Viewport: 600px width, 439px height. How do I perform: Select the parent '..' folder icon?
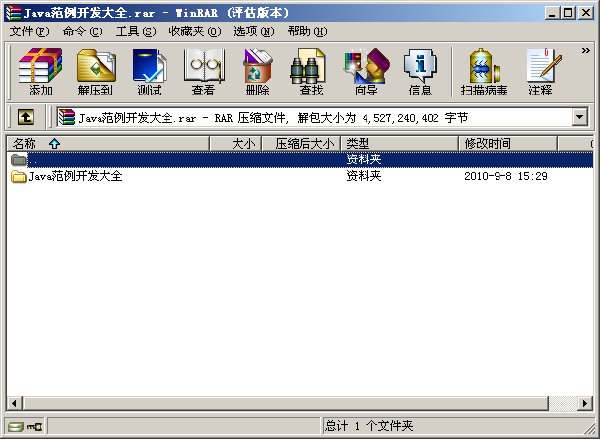18,159
